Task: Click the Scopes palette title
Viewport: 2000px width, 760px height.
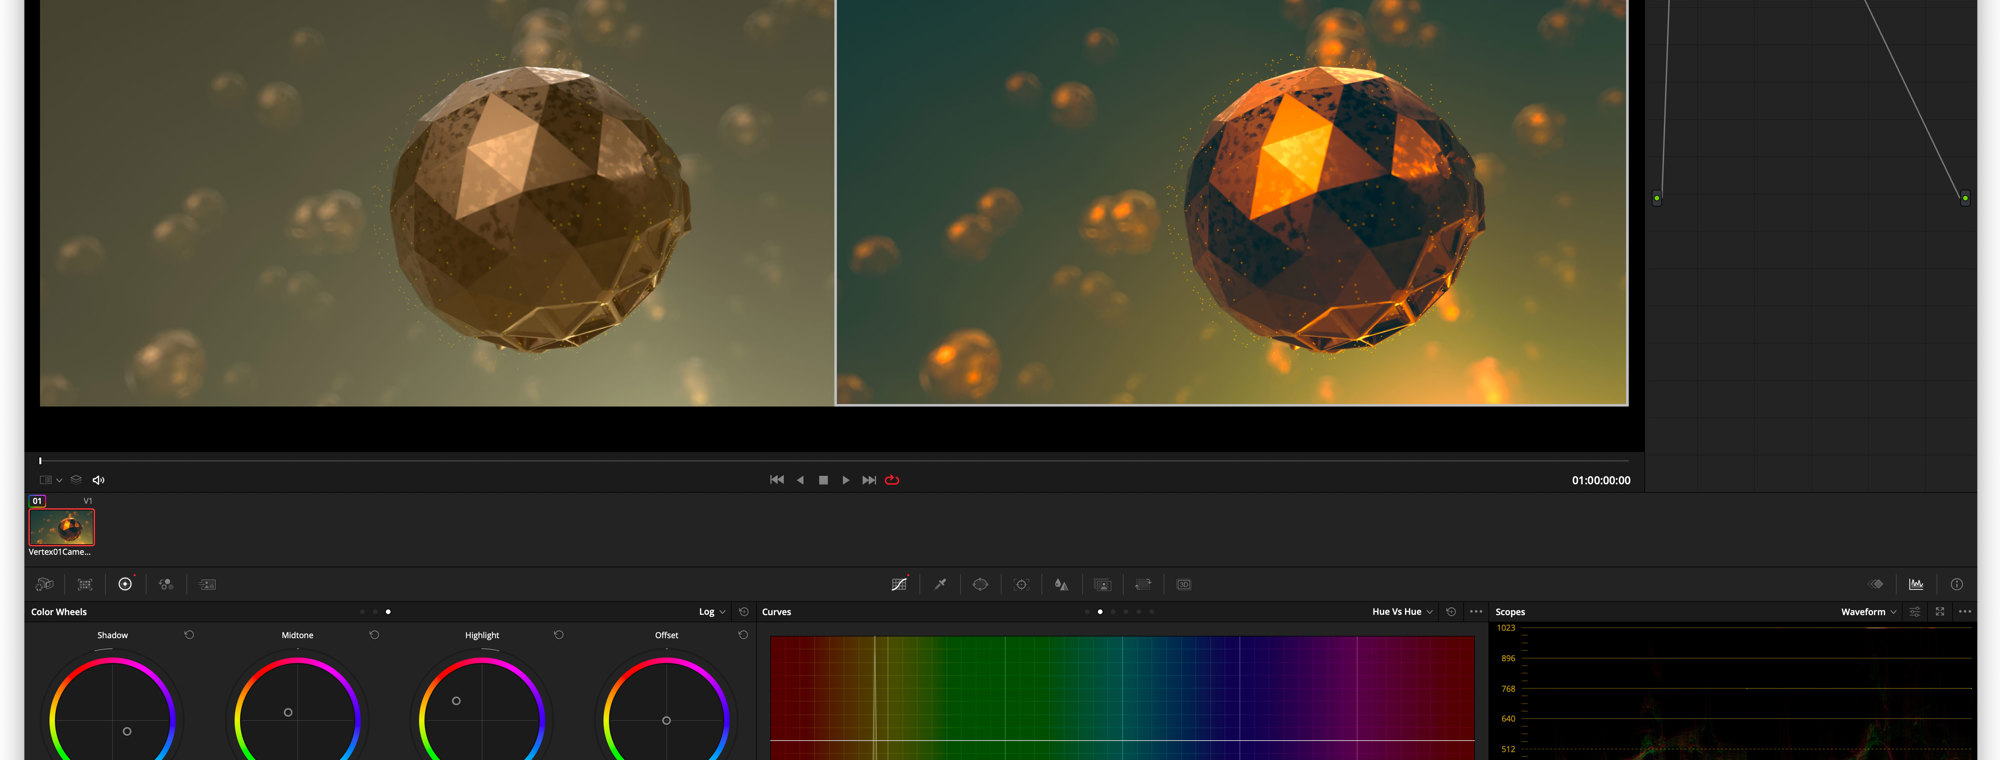Action: (1510, 612)
